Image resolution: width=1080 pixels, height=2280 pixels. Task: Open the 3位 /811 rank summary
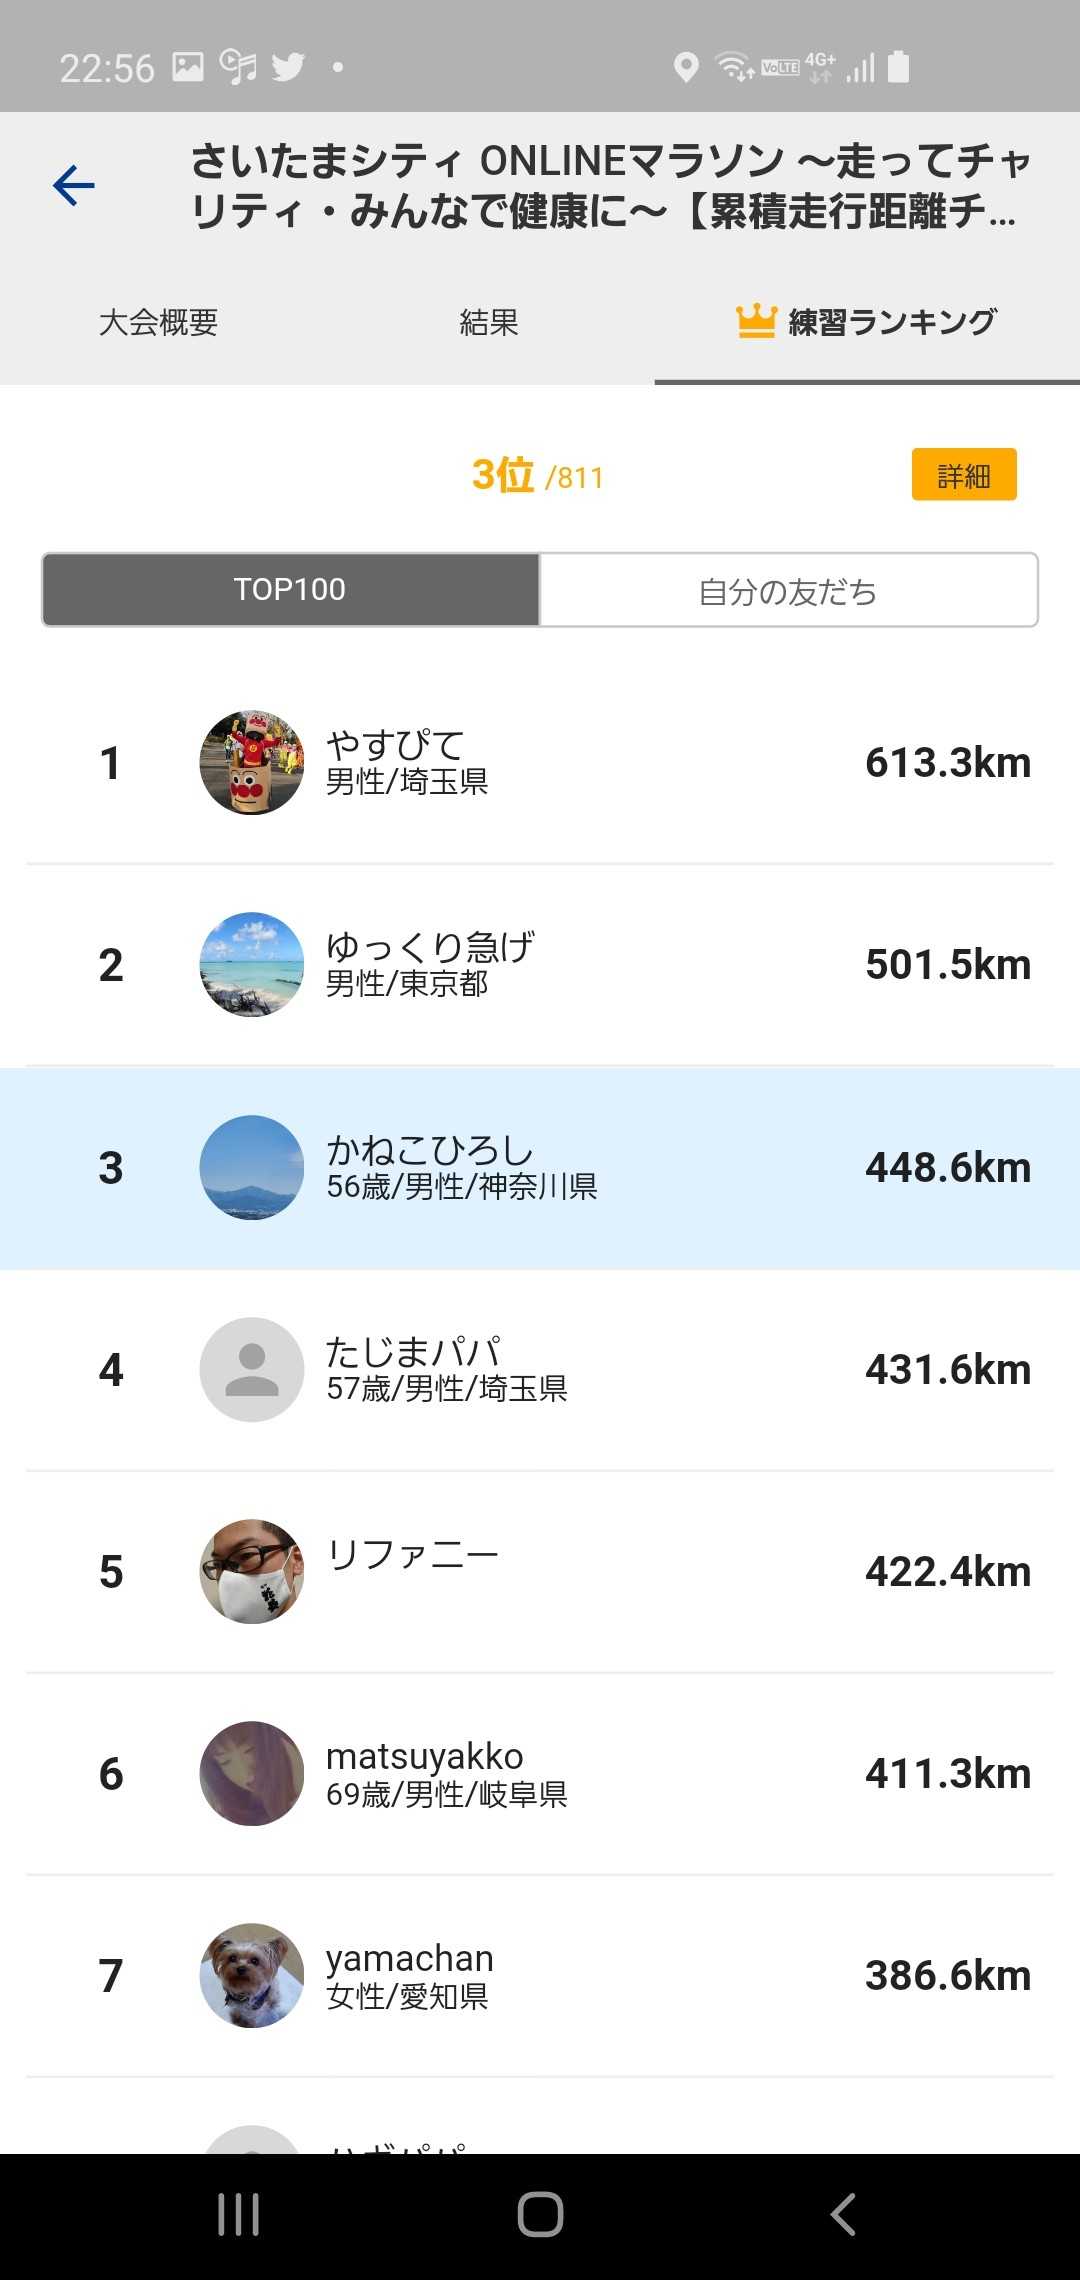pos(538,475)
